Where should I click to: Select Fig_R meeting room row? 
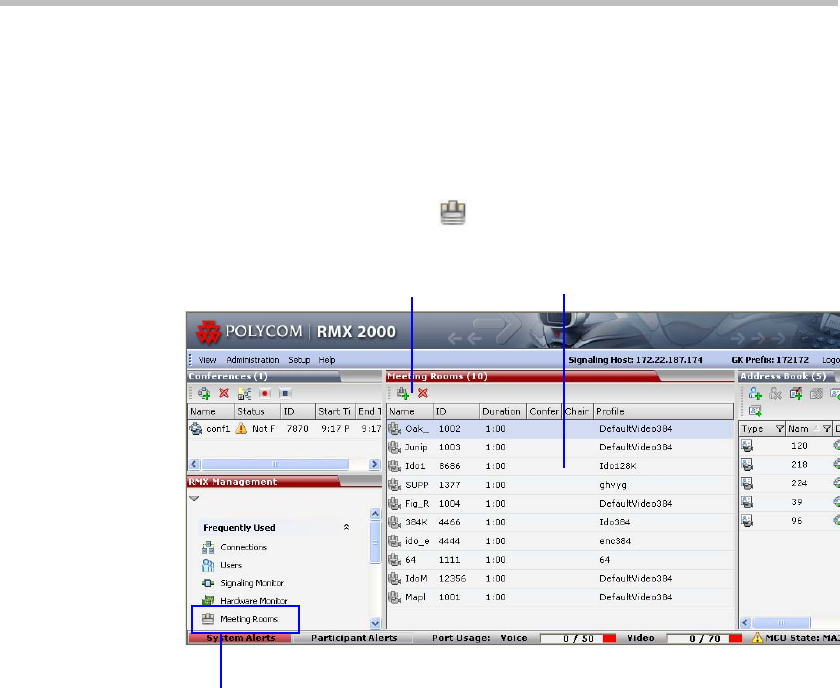coord(560,503)
